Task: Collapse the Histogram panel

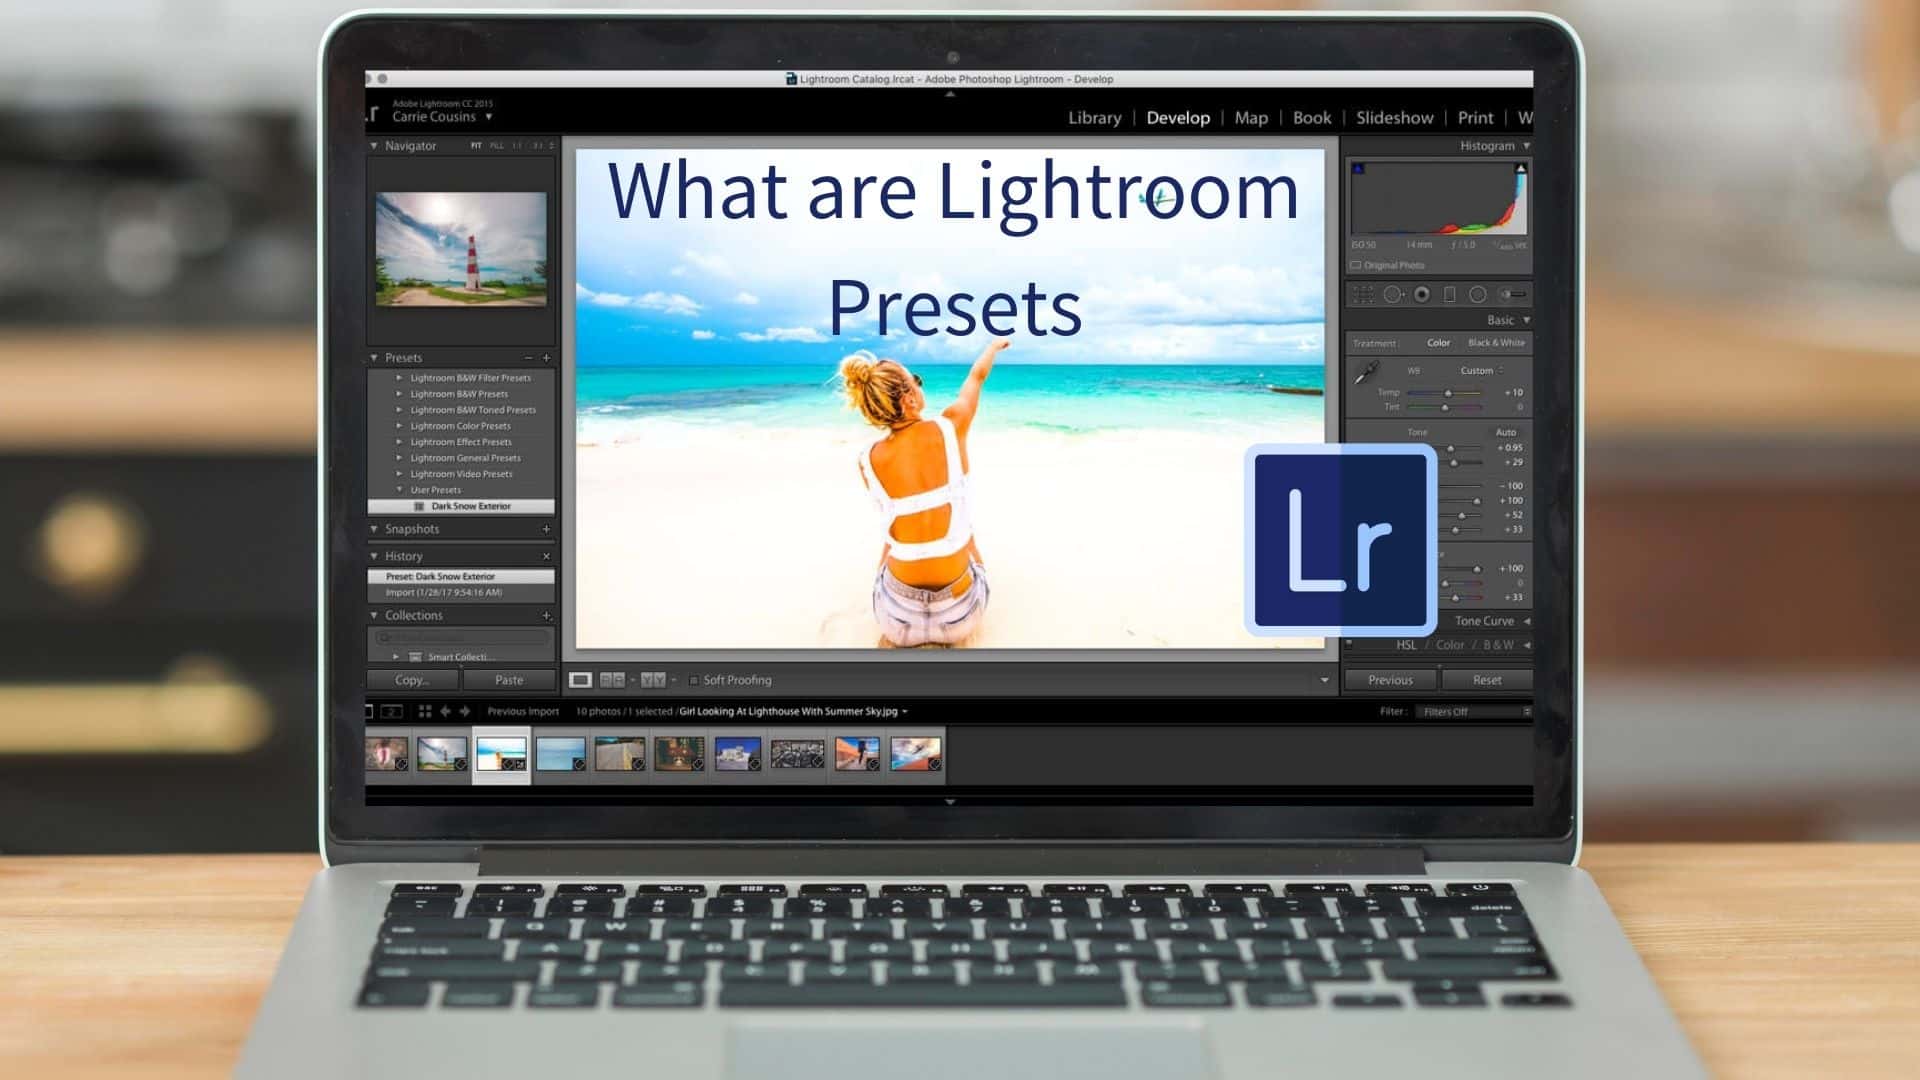Action: (x=1526, y=146)
